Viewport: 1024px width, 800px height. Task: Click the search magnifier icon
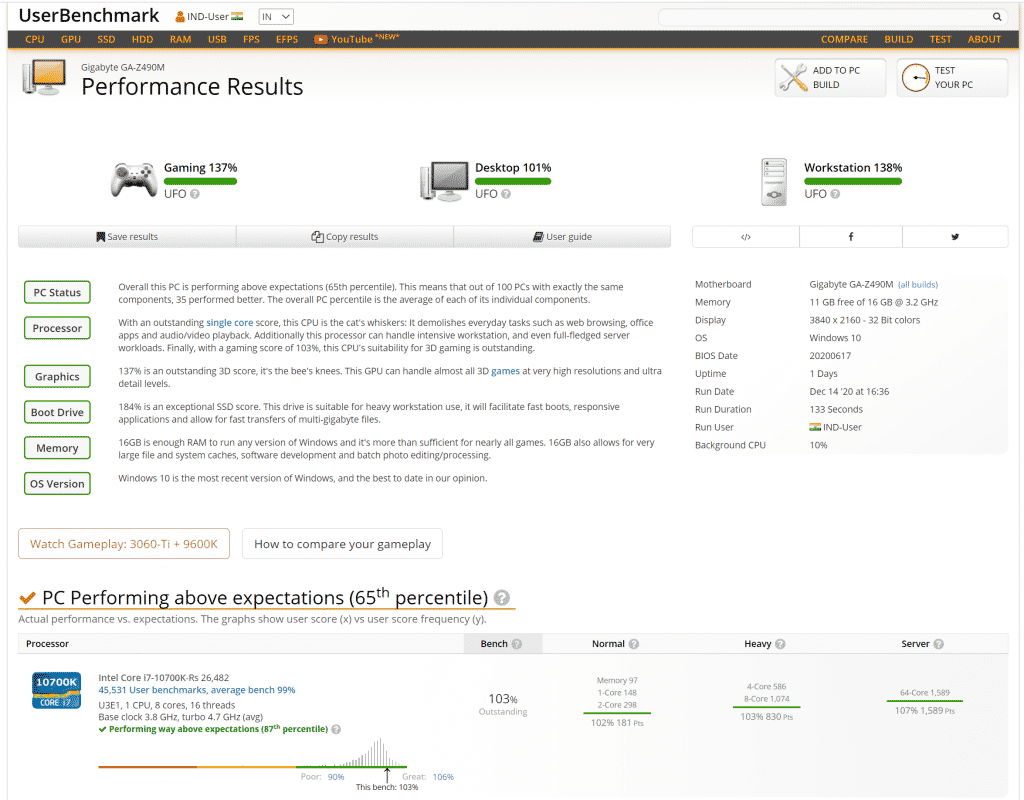[997, 17]
